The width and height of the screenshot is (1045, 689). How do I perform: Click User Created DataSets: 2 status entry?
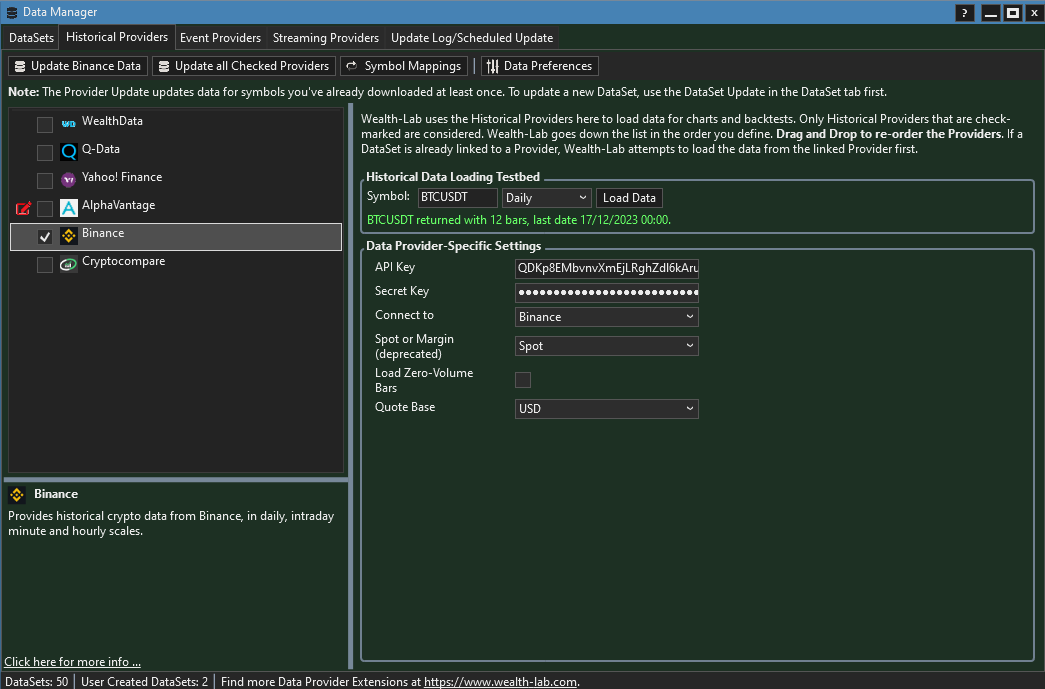pyautogui.click(x=145, y=682)
